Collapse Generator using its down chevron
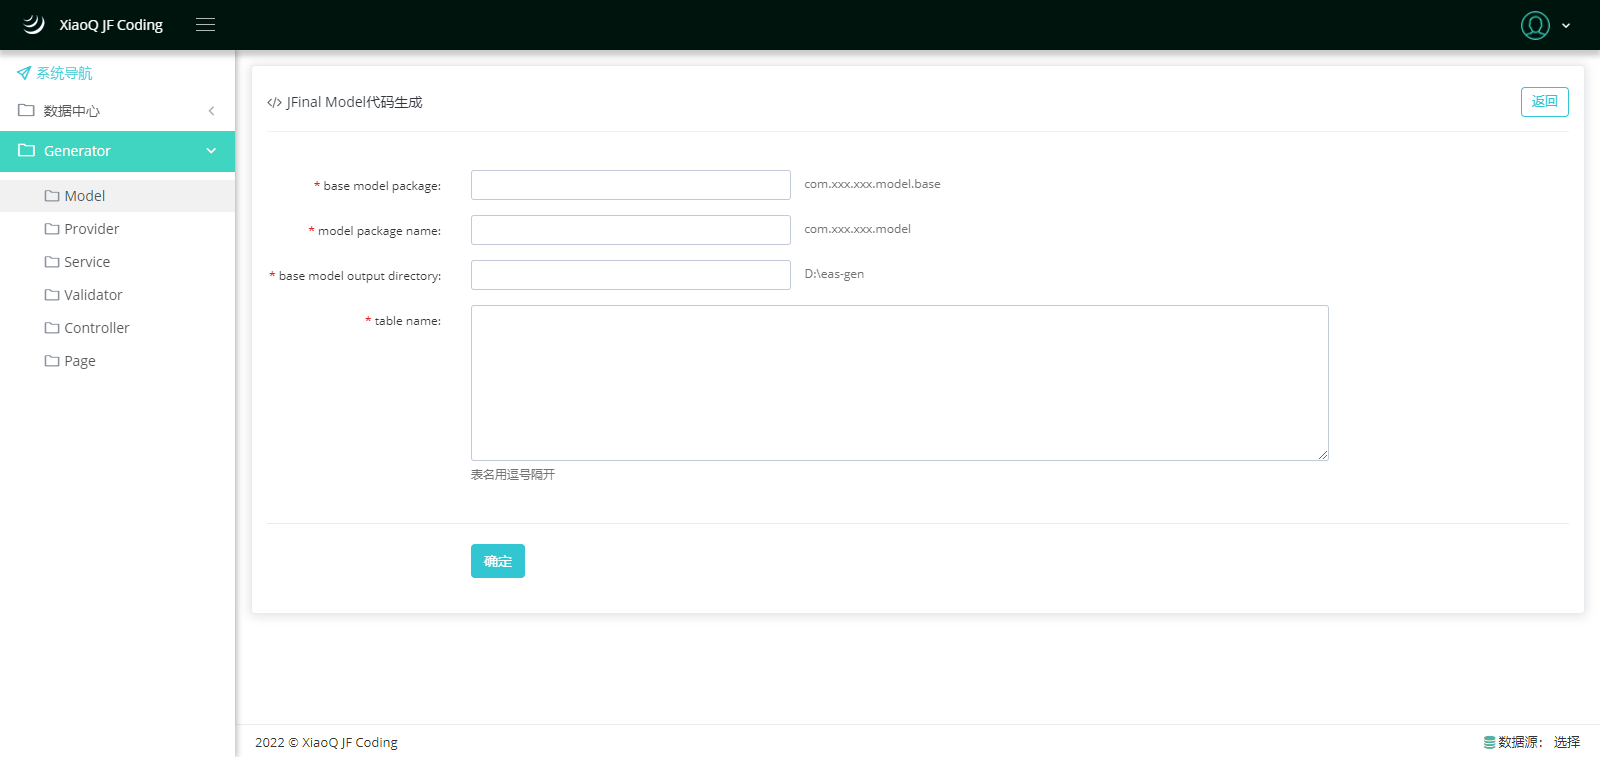1600x757 pixels. [211, 151]
